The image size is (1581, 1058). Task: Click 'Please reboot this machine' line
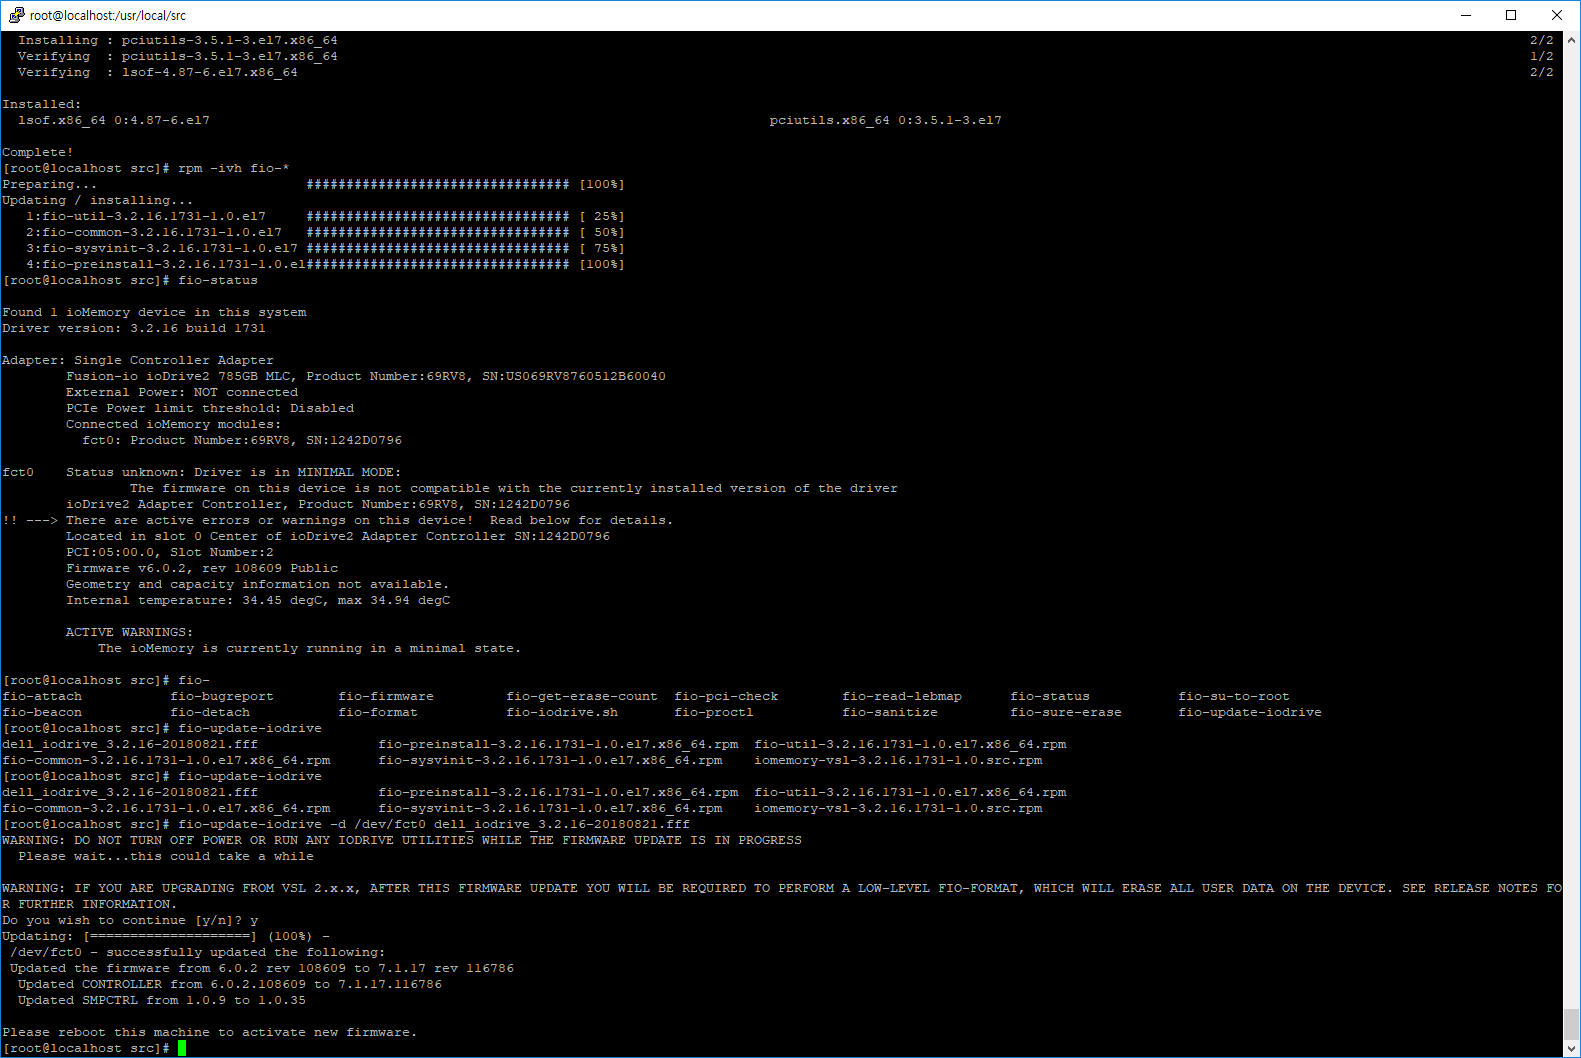point(210,1032)
